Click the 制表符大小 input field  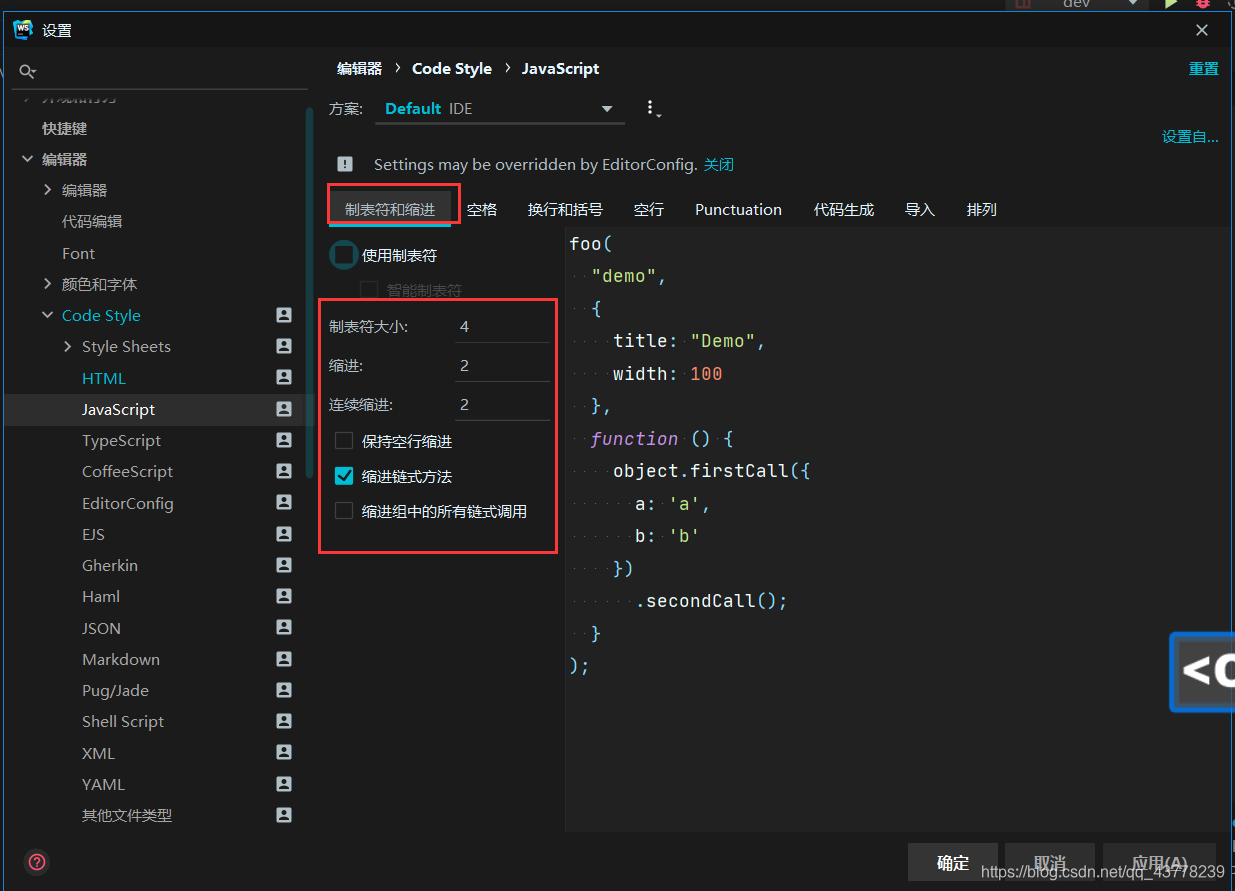pos(502,327)
